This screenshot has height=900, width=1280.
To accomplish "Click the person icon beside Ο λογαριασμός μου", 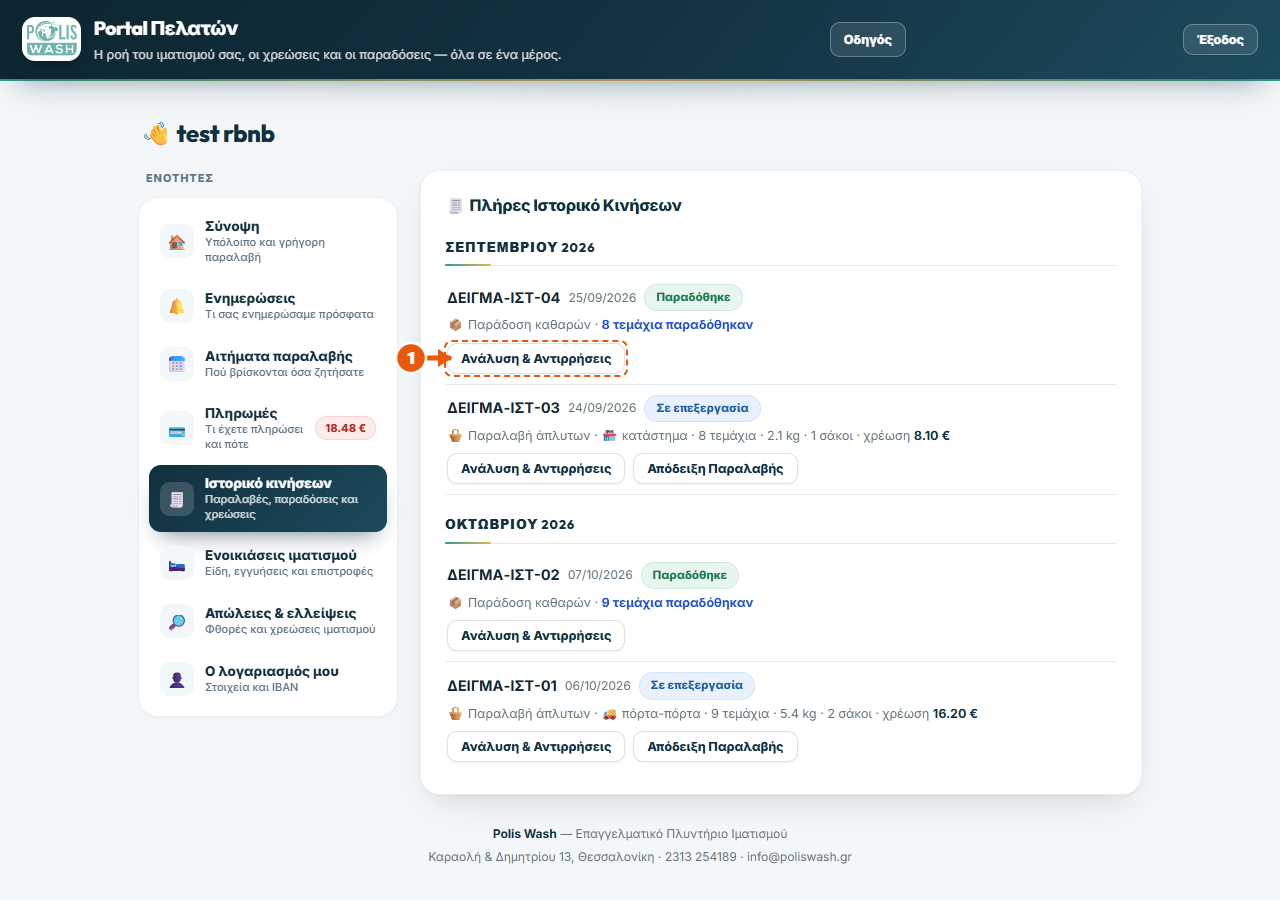I will coord(177,679).
